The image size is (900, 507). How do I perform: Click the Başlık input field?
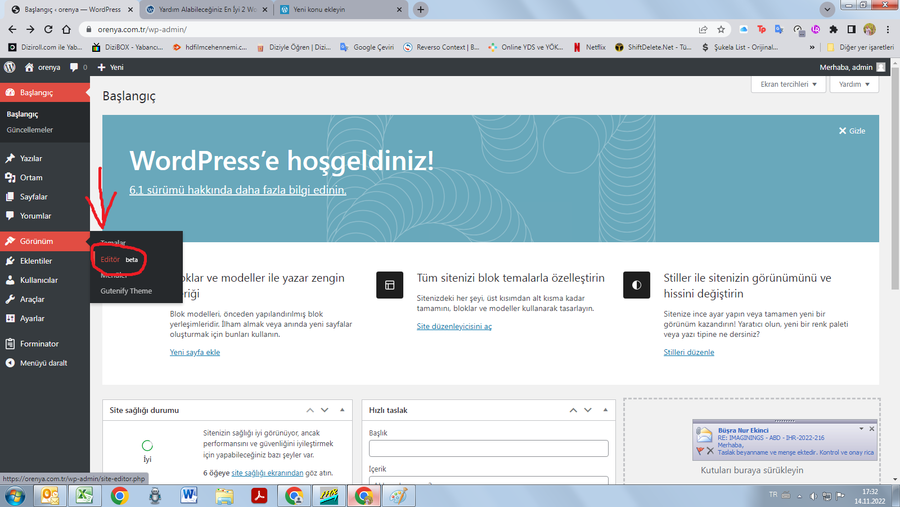click(488, 448)
